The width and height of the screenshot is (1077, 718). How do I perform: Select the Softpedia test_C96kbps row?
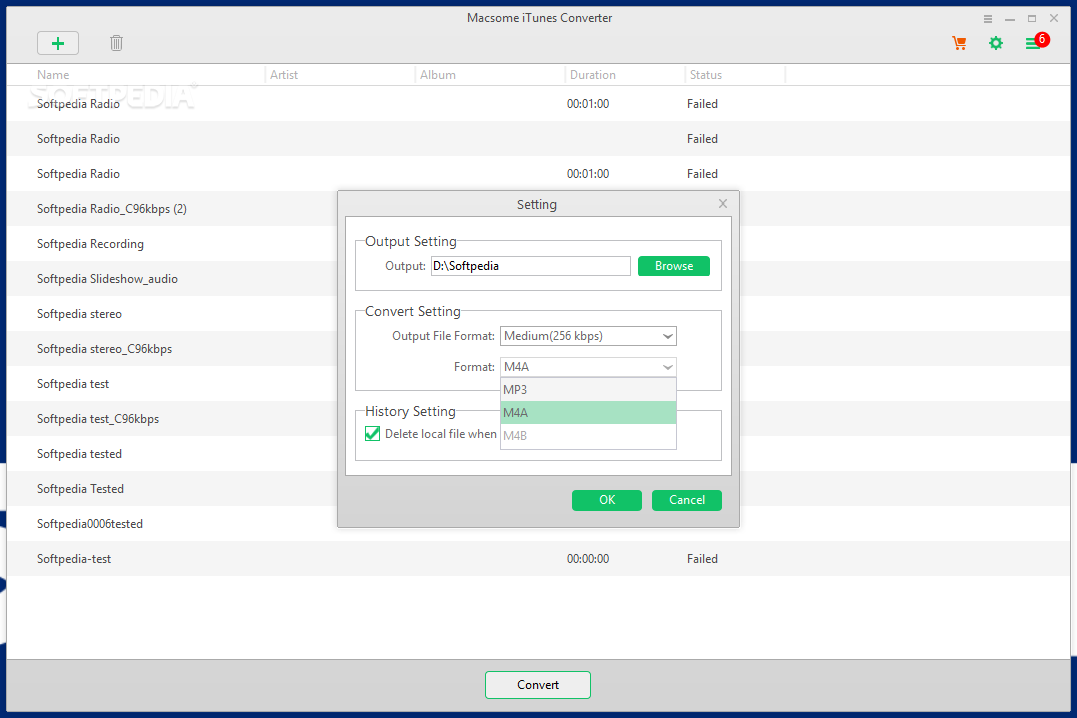(x=172, y=419)
